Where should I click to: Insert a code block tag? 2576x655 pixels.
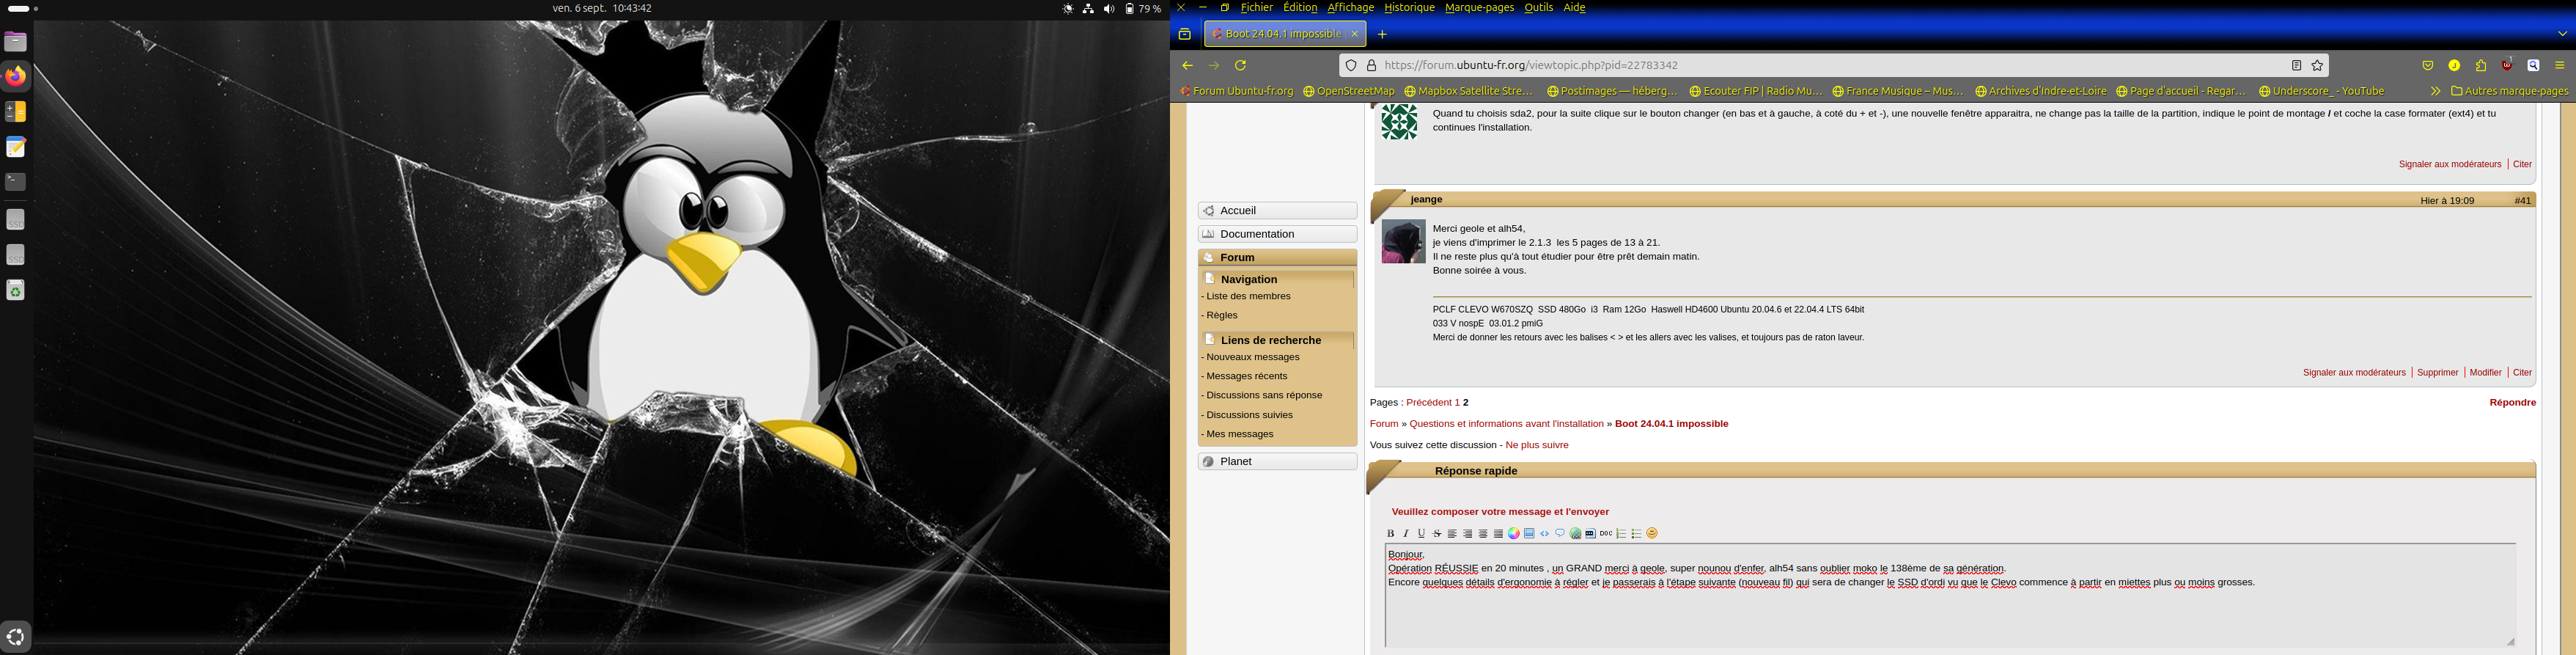pos(1545,534)
